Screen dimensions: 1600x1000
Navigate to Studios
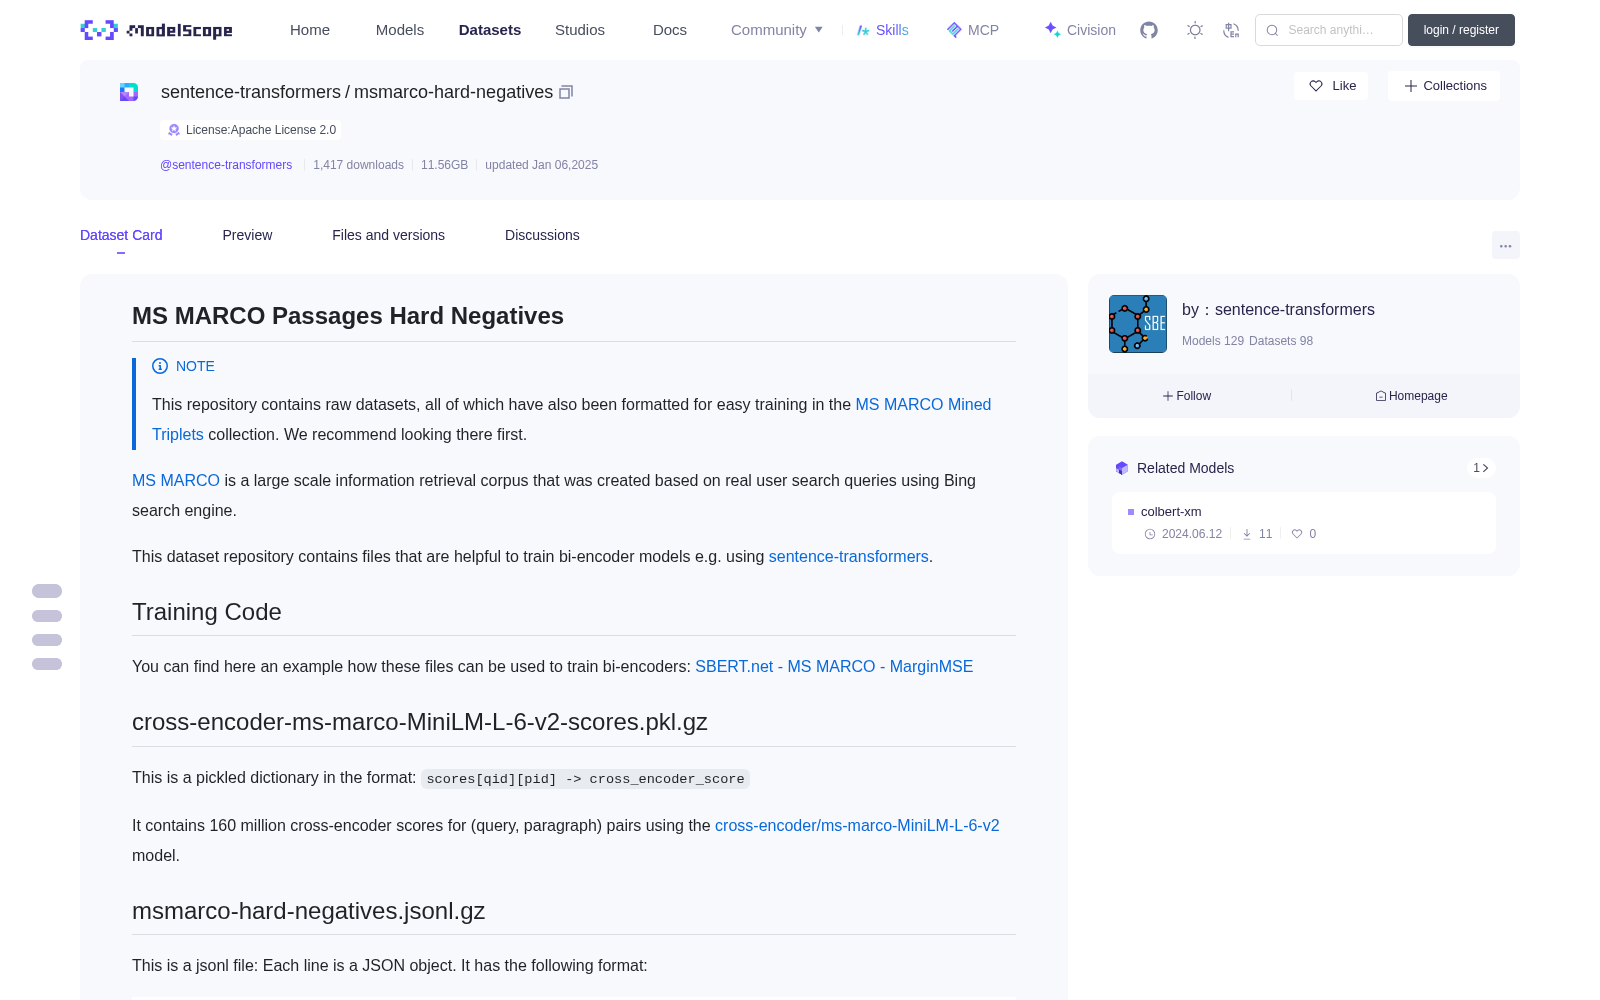(580, 30)
